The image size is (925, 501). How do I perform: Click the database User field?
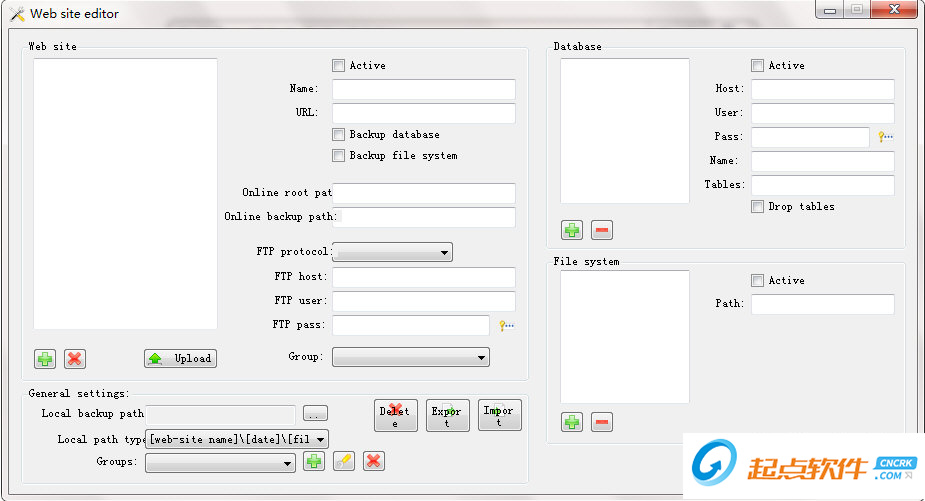[x=822, y=113]
